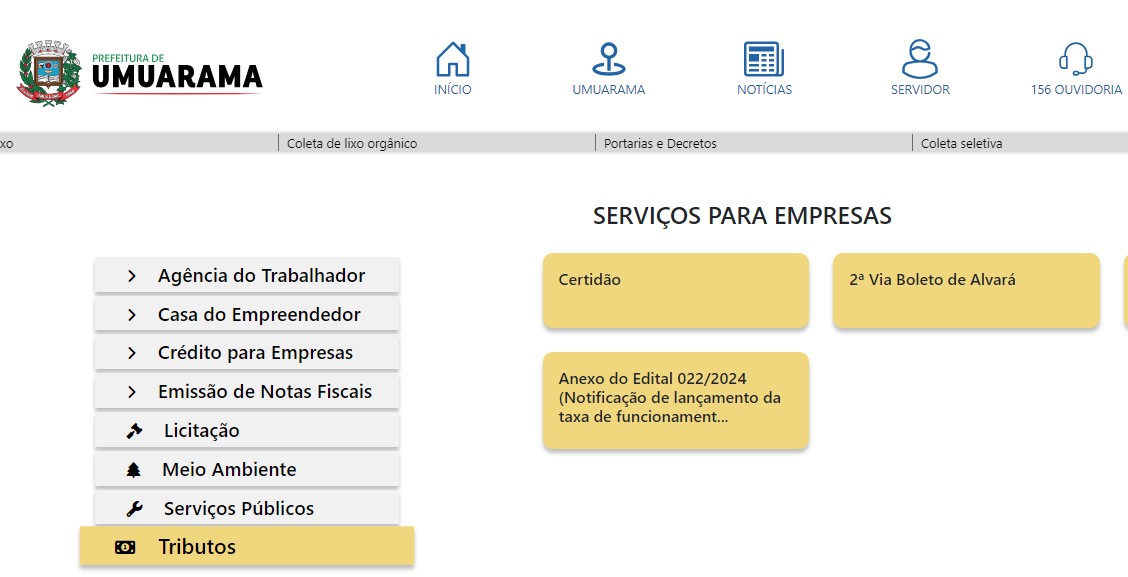The width and height of the screenshot is (1128, 577).
Task: Click the money icon next to Tributos
Action: (x=124, y=547)
